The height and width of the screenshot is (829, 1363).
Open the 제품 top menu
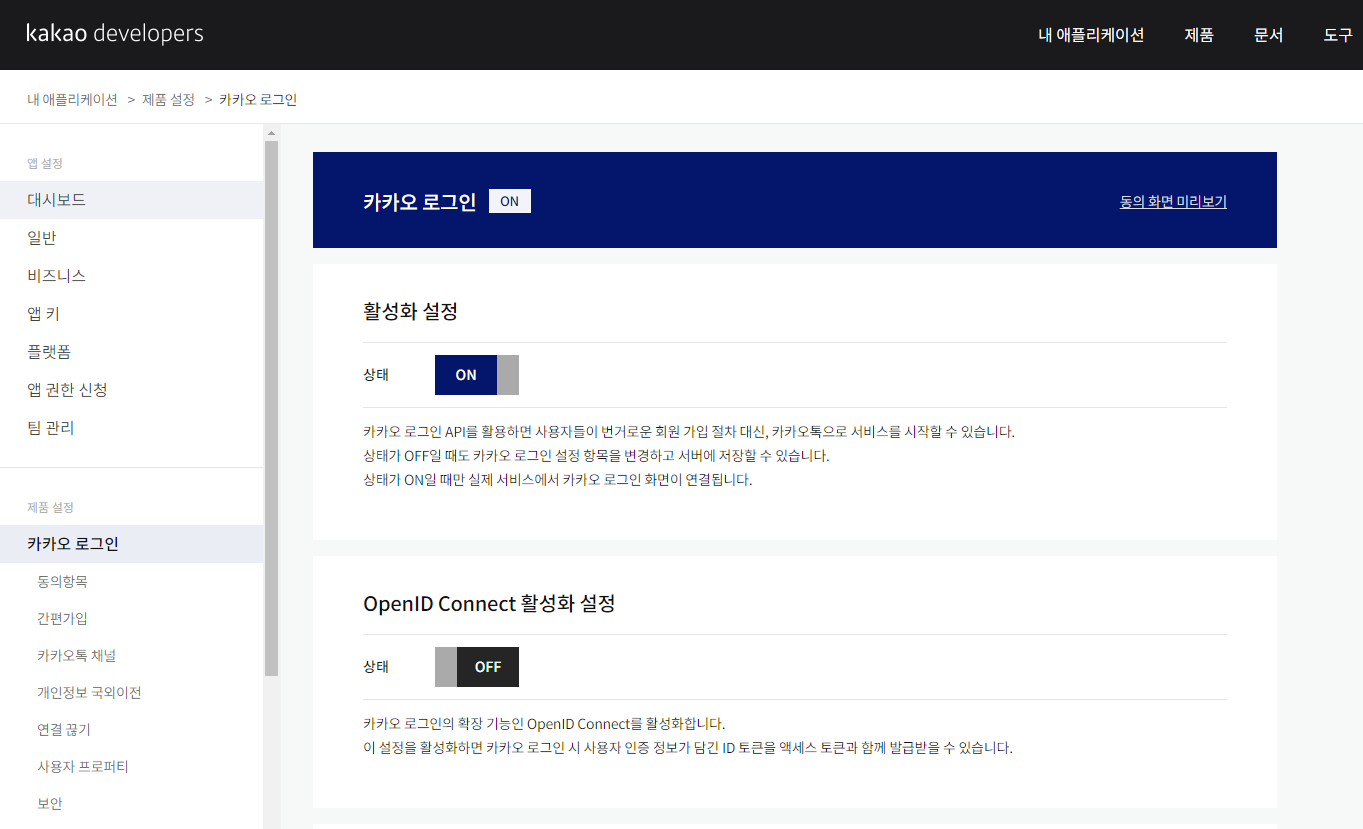click(1199, 35)
